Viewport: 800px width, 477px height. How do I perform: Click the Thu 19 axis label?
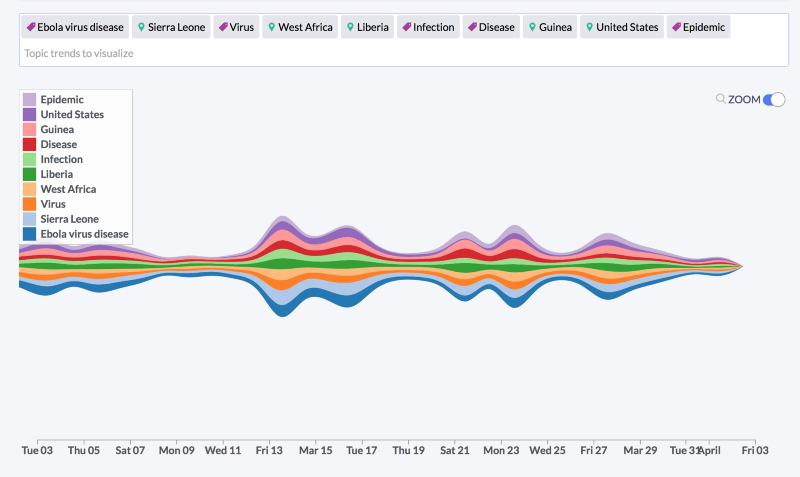point(408,450)
